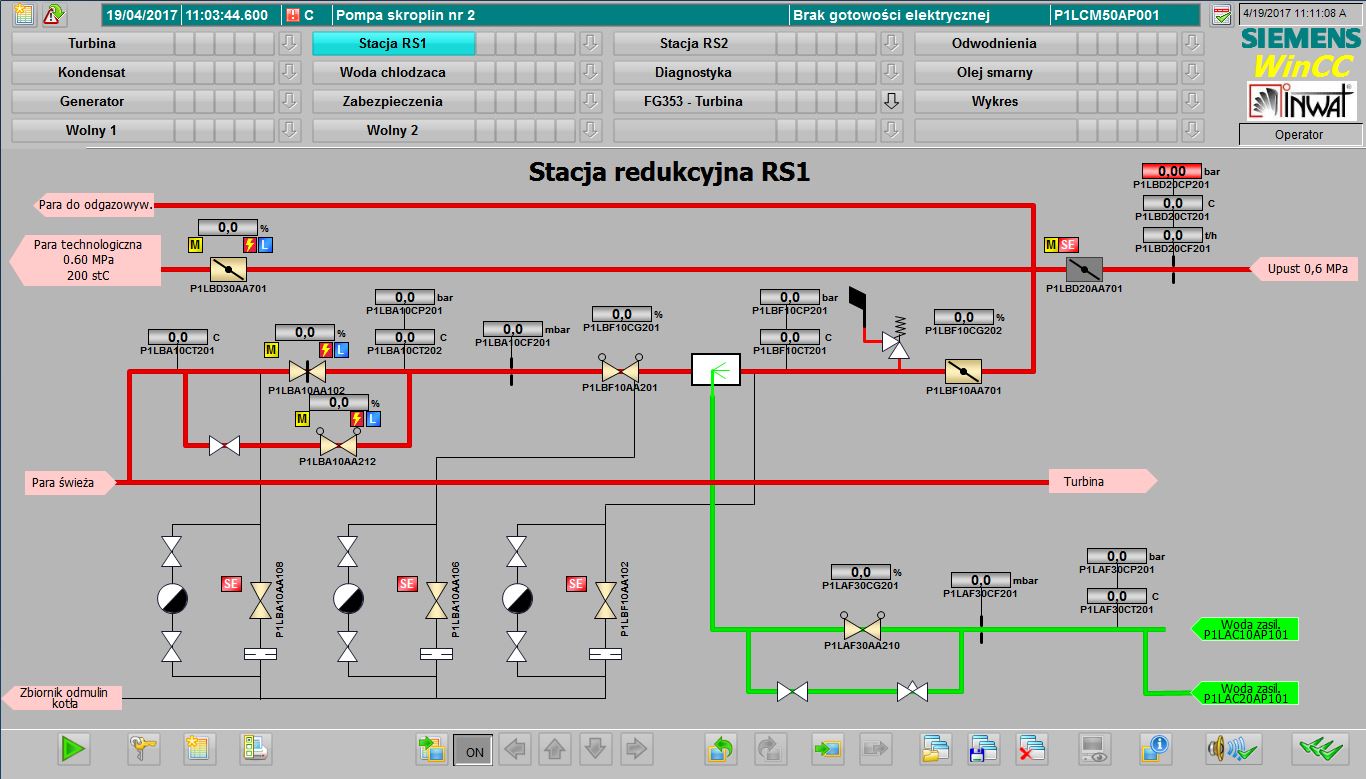Open the alarm warning icon at top-left
This screenshot has height=779, width=1366.
click(x=54, y=15)
